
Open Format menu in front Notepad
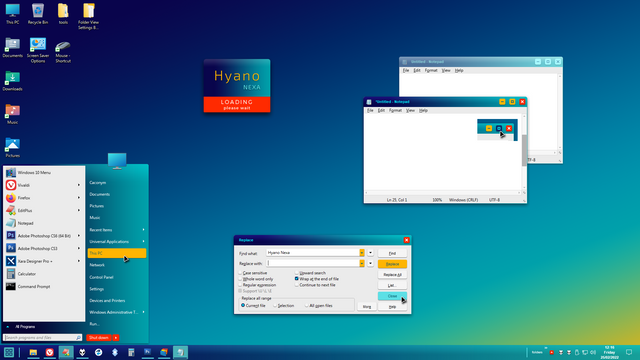pyautogui.click(x=395, y=111)
